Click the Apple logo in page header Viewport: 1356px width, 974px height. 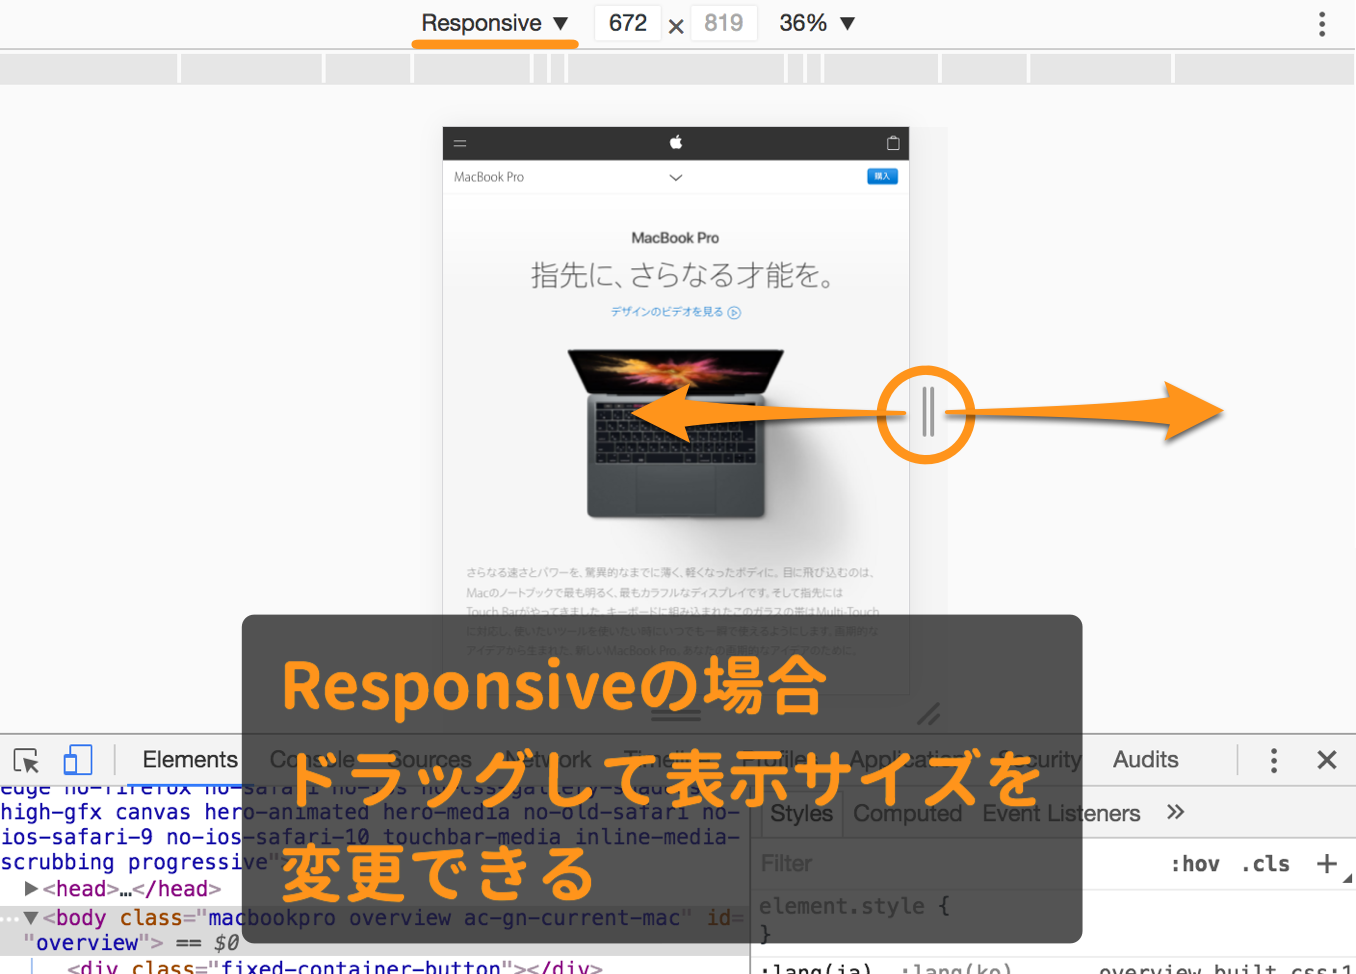click(x=676, y=142)
